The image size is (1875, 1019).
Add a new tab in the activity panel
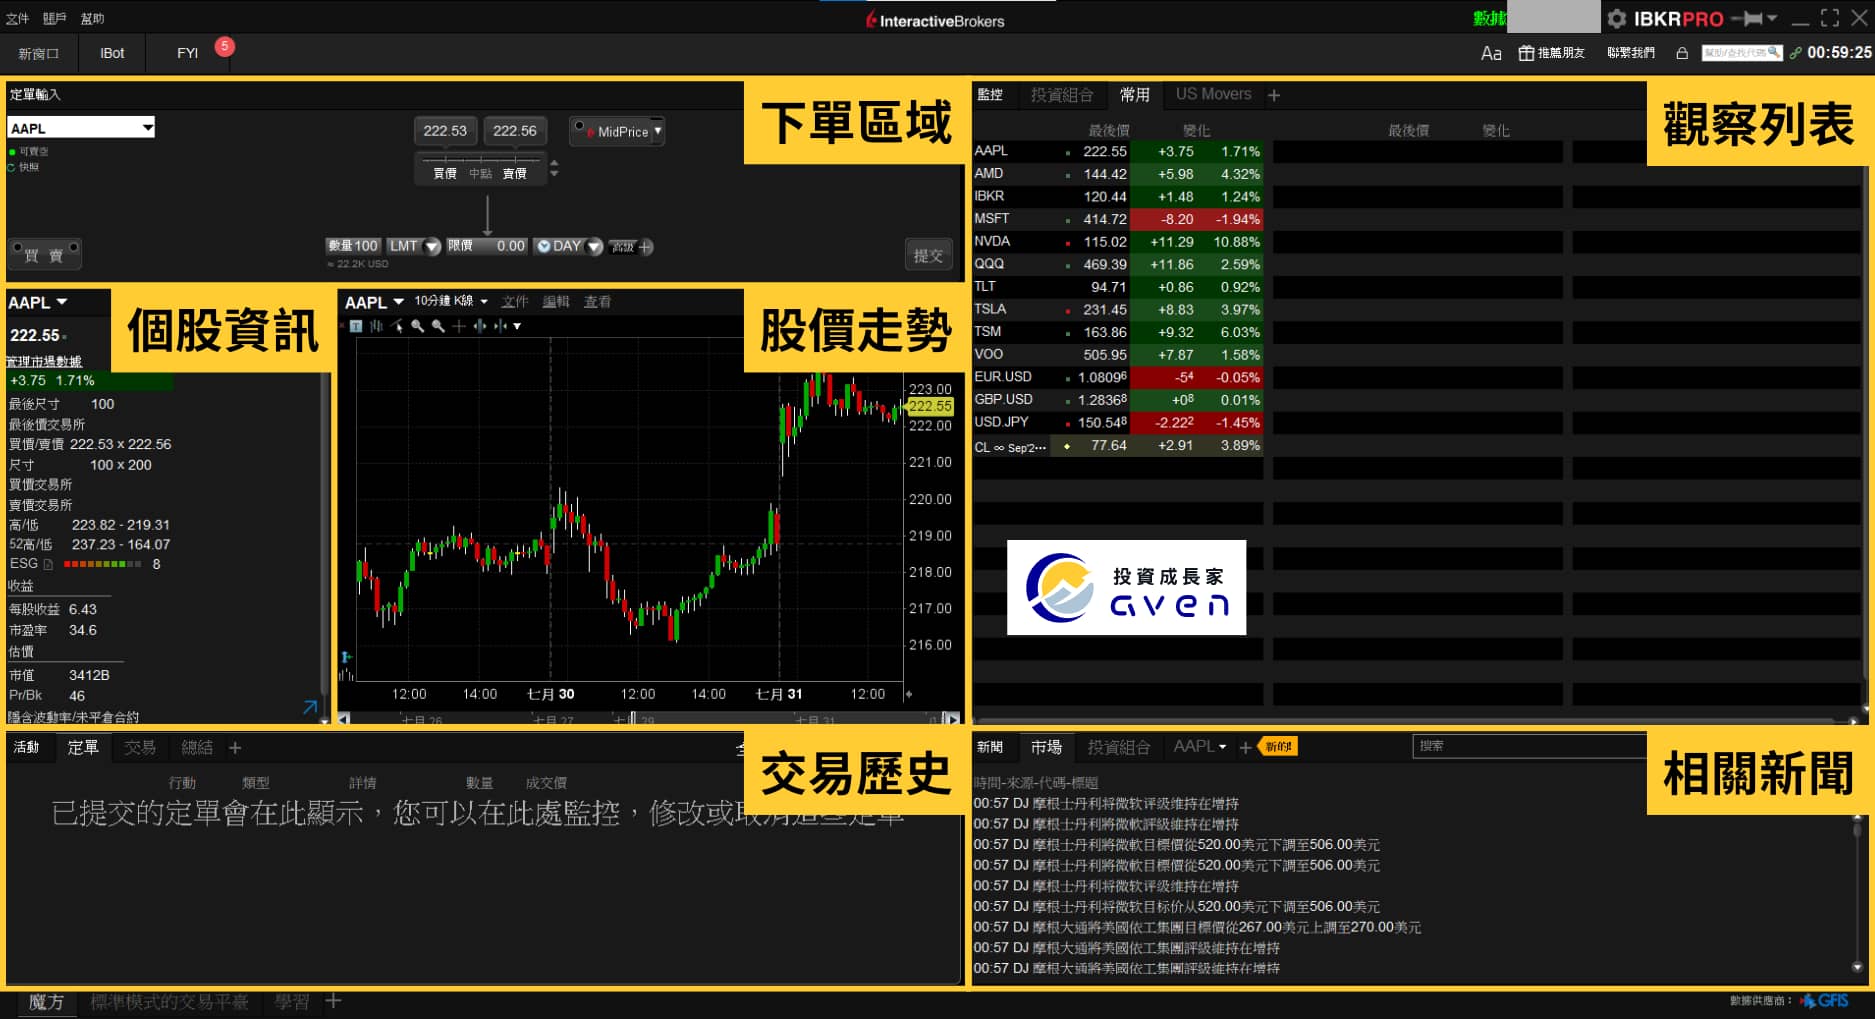(x=235, y=748)
